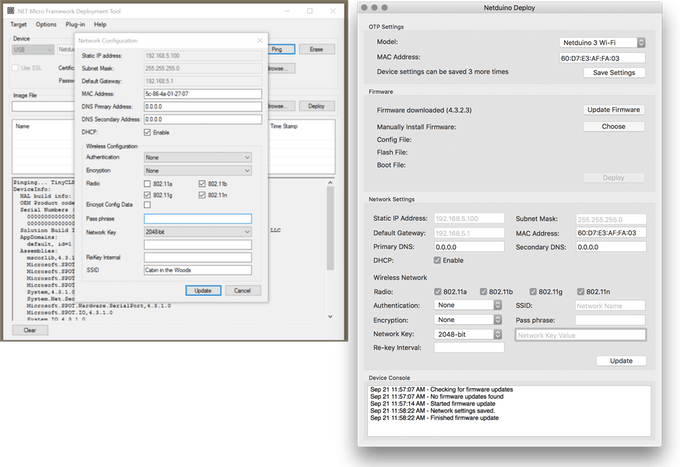
Task: Toggle 802.11a checkbox in Network Configuration dialog
Action: [148, 183]
